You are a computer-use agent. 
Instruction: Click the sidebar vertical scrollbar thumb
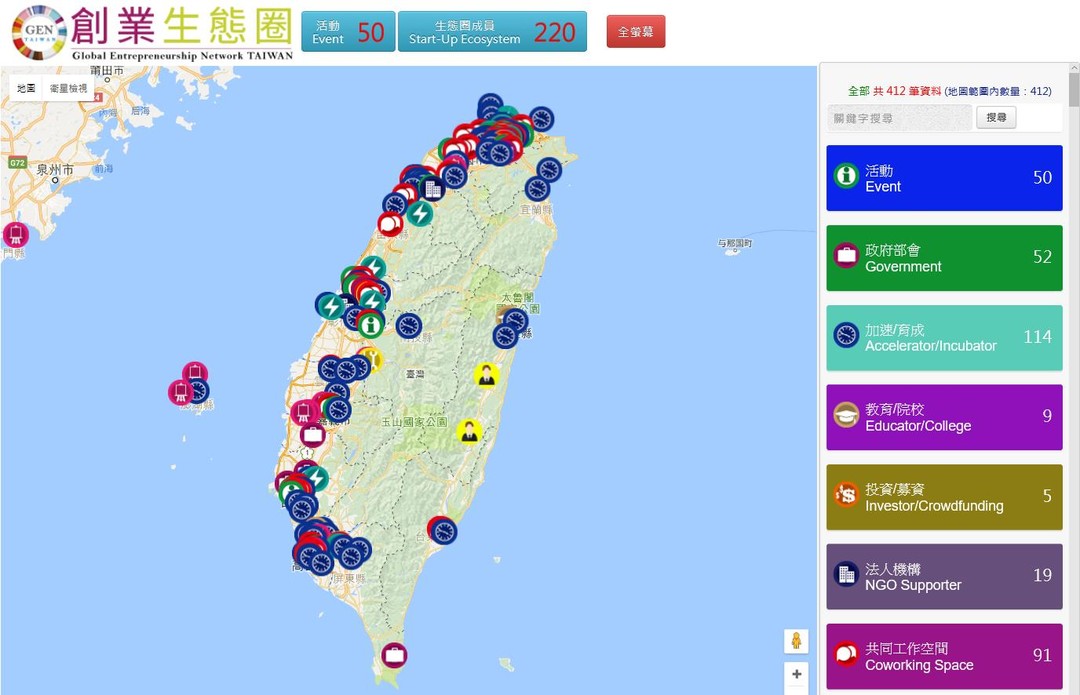pos(1074,90)
